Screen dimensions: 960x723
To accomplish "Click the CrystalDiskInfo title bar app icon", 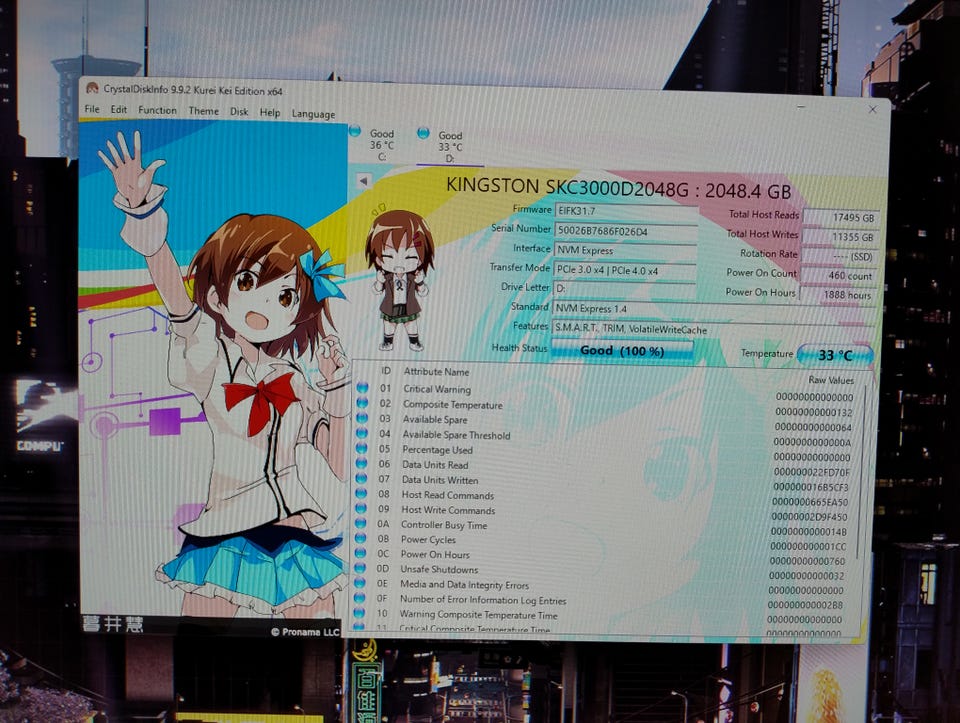I will (x=92, y=88).
